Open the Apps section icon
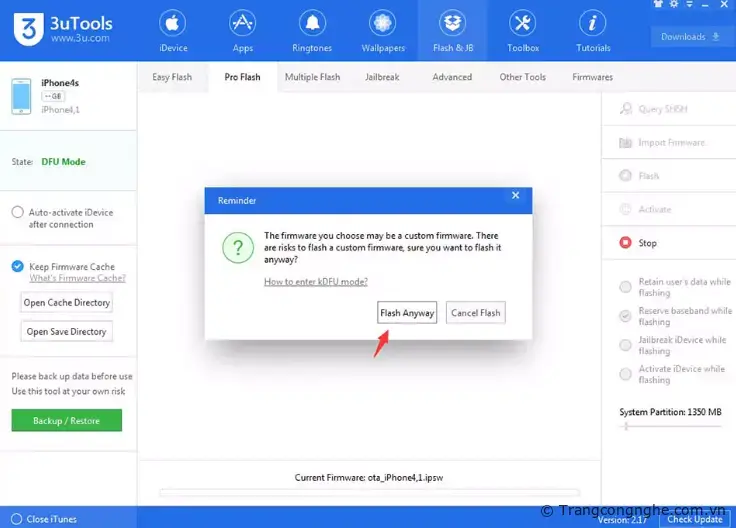Screen dimensions: 736x528 pyautogui.click(x=242, y=24)
